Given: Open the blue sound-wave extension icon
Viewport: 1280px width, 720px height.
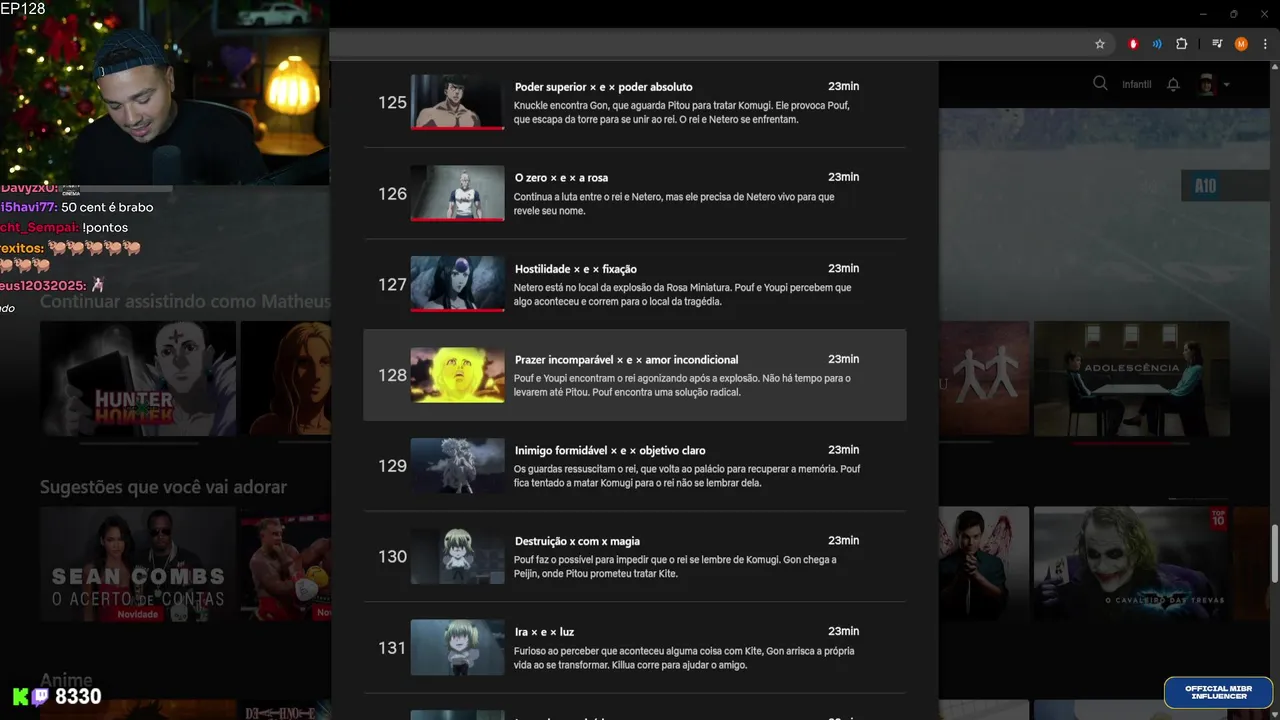Looking at the screenshot, I should click(x=1157, y=44).
